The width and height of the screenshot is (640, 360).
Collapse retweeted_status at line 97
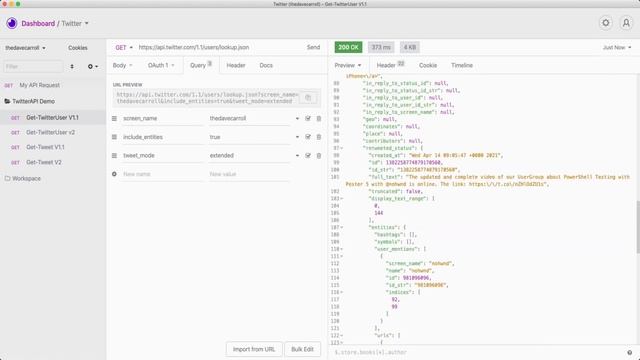point(342,148)
